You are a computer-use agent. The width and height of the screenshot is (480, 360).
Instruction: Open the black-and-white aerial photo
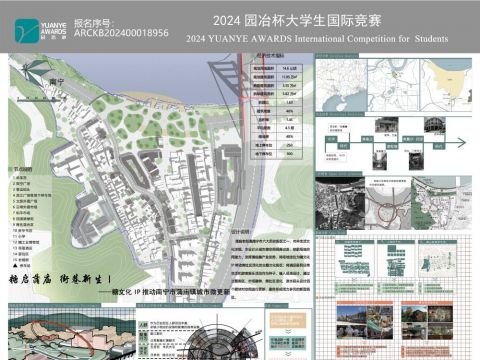click(340, 203)
